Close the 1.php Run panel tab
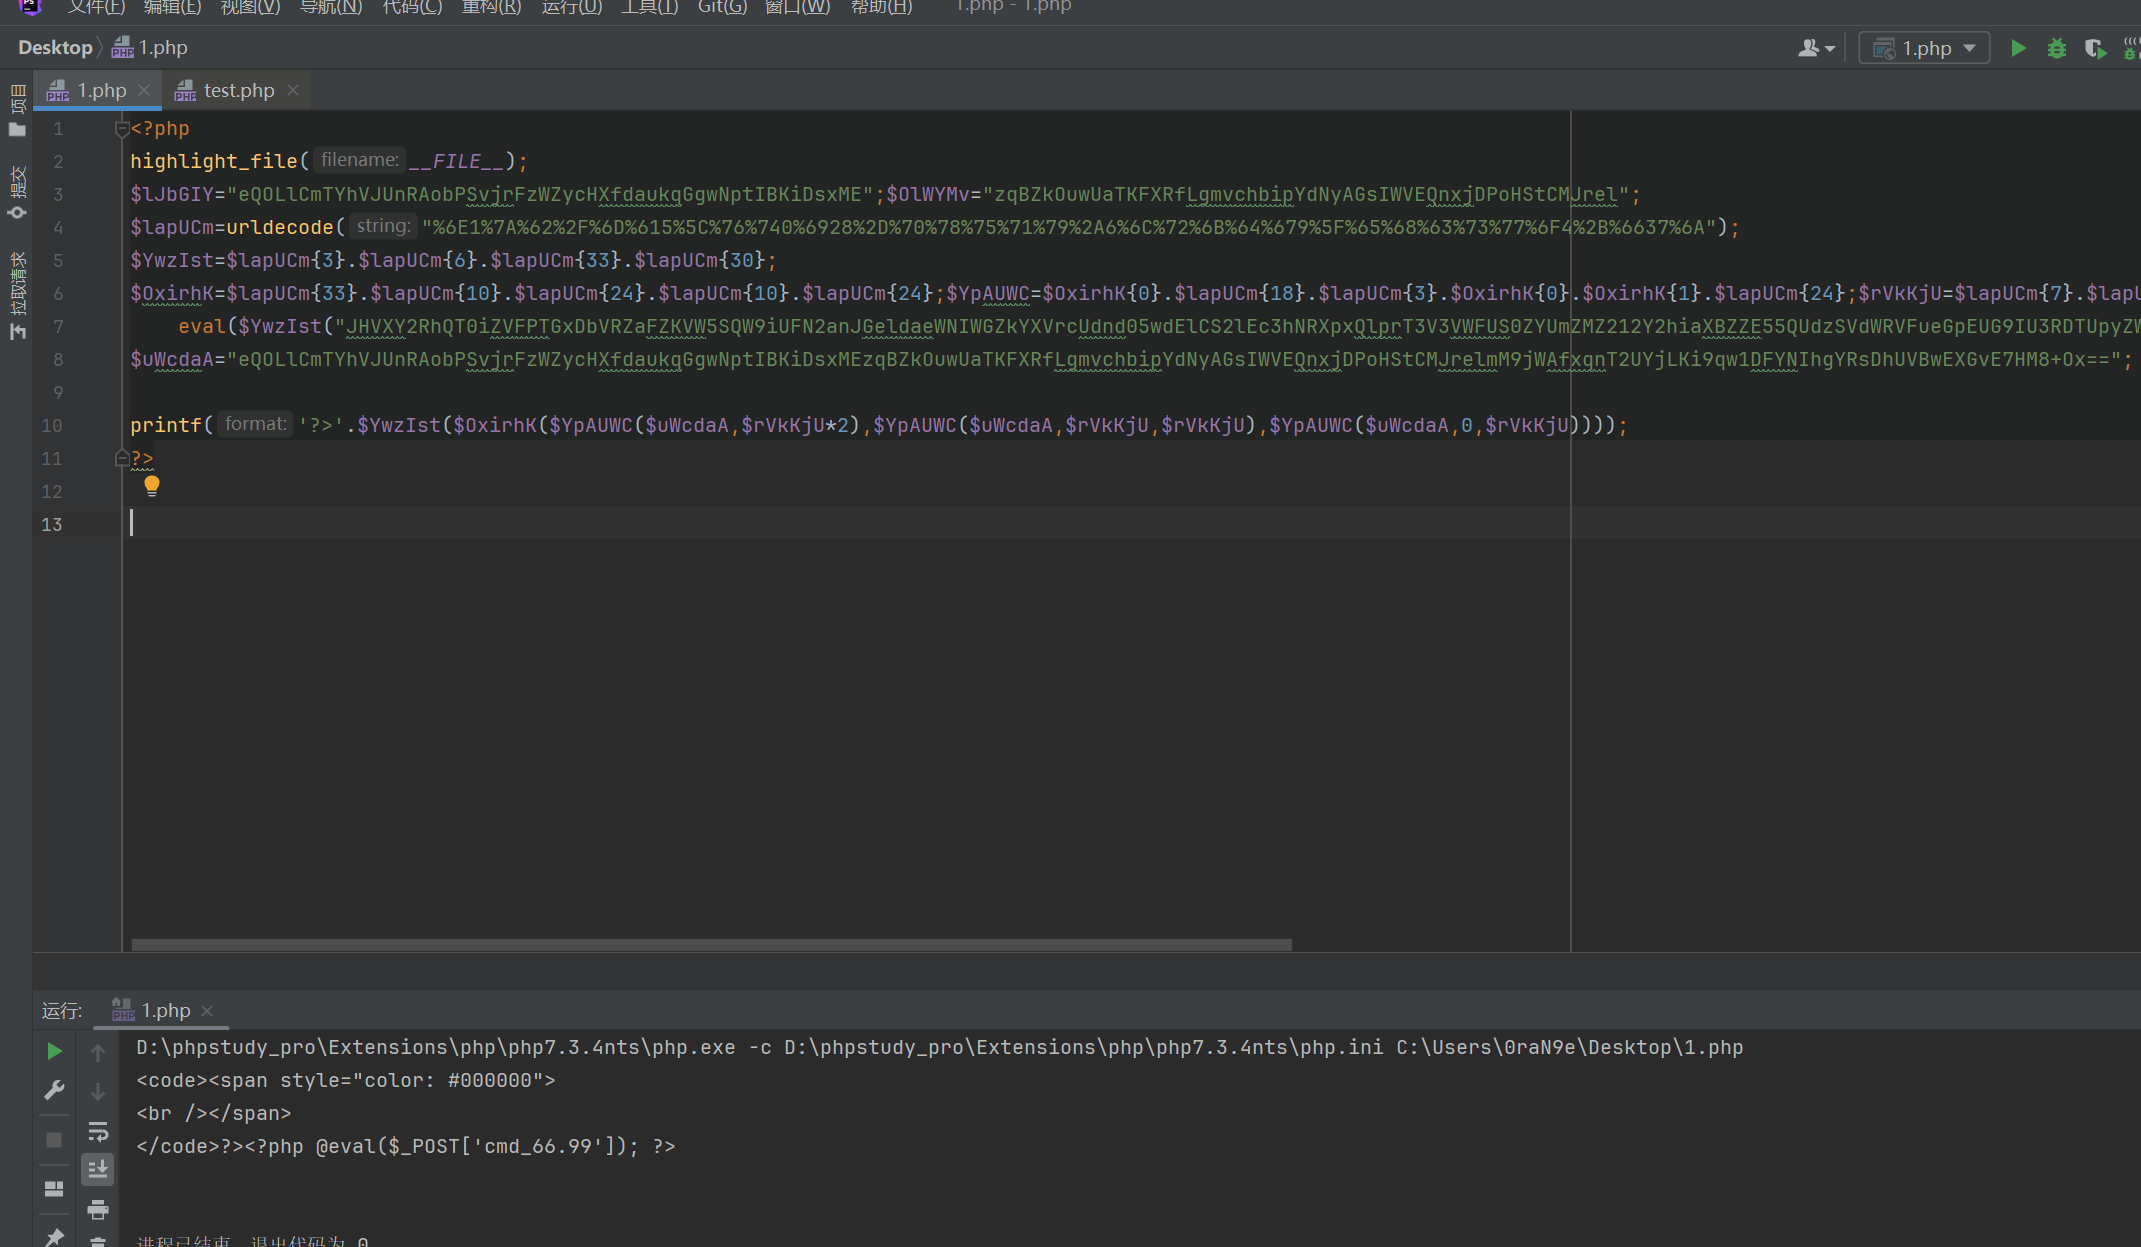Screen dimensions: 2141x1247 point(207,1011)
